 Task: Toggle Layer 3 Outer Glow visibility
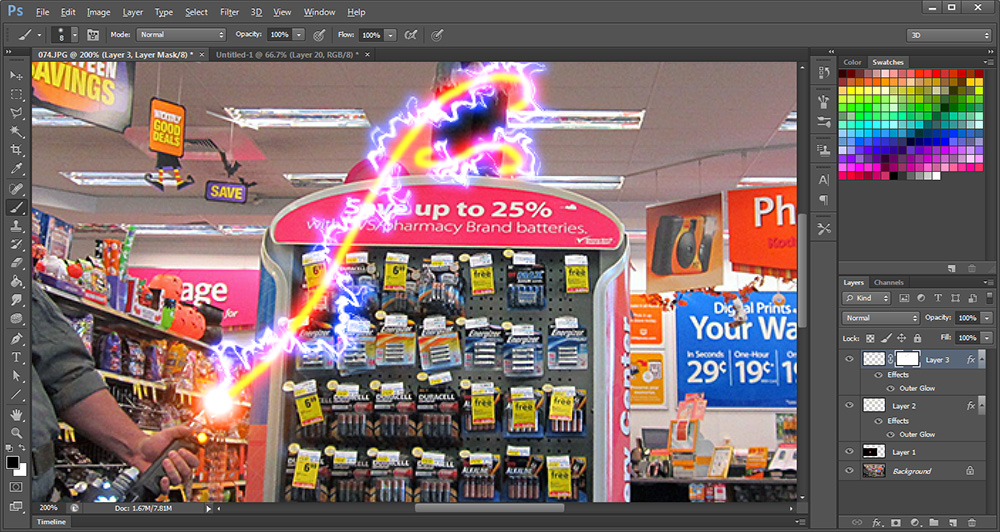tap(890, 388)
